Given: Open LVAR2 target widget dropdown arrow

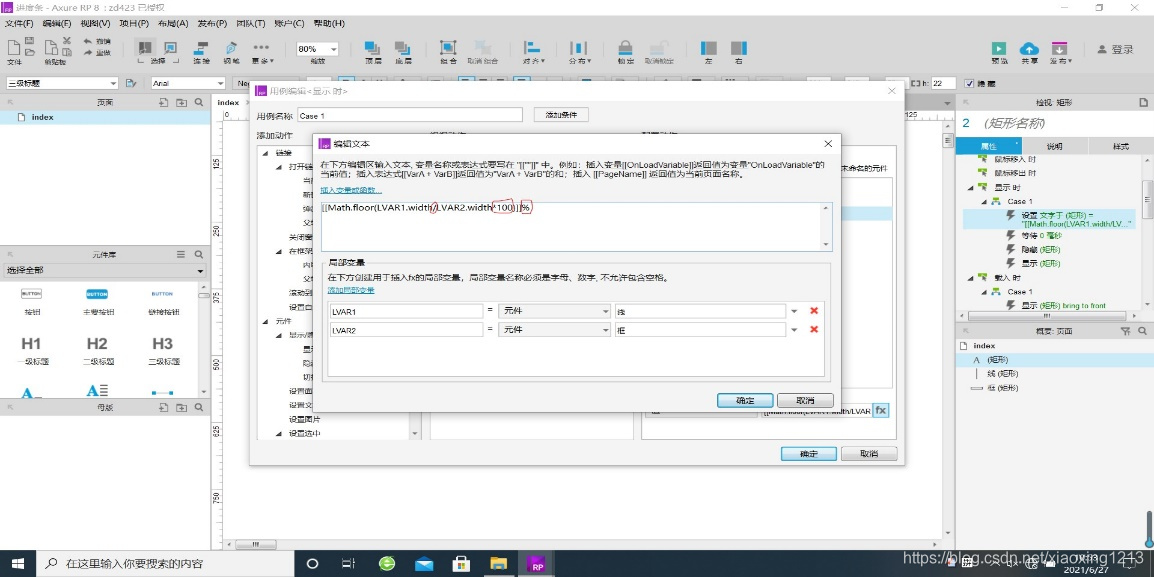Looking at the screenshot, I should 794,330.
